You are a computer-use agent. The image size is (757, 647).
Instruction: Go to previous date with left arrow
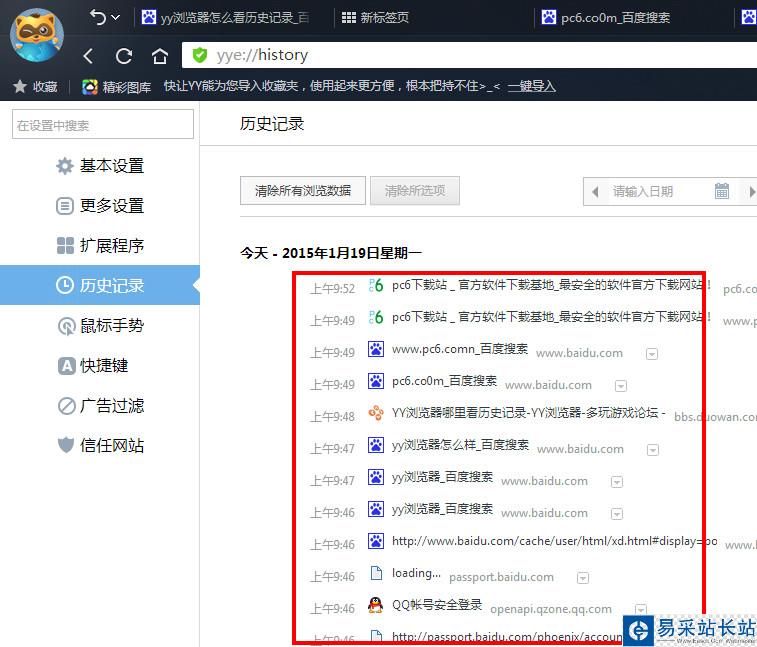point(595,192)
